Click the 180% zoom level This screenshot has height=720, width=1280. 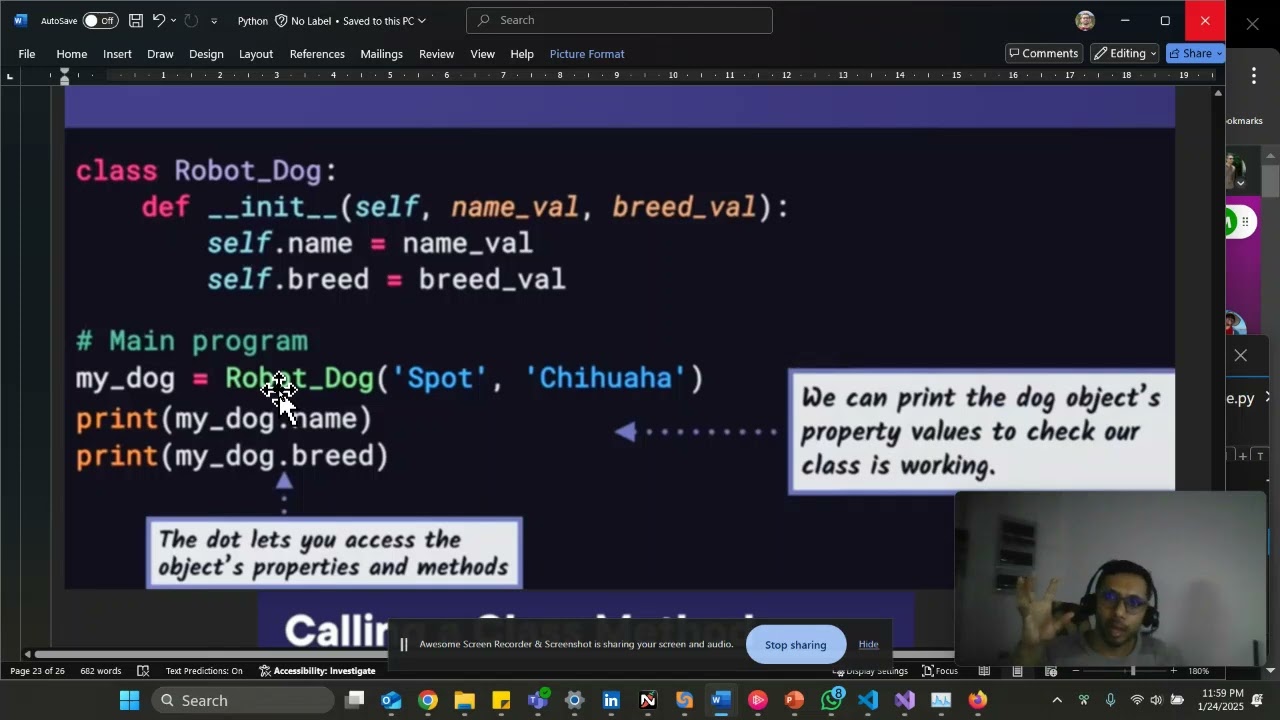click(1198, 671)
